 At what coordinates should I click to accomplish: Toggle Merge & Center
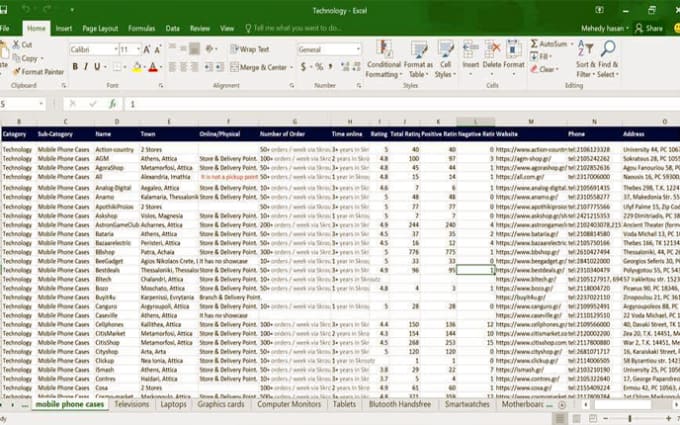[260, 67]
